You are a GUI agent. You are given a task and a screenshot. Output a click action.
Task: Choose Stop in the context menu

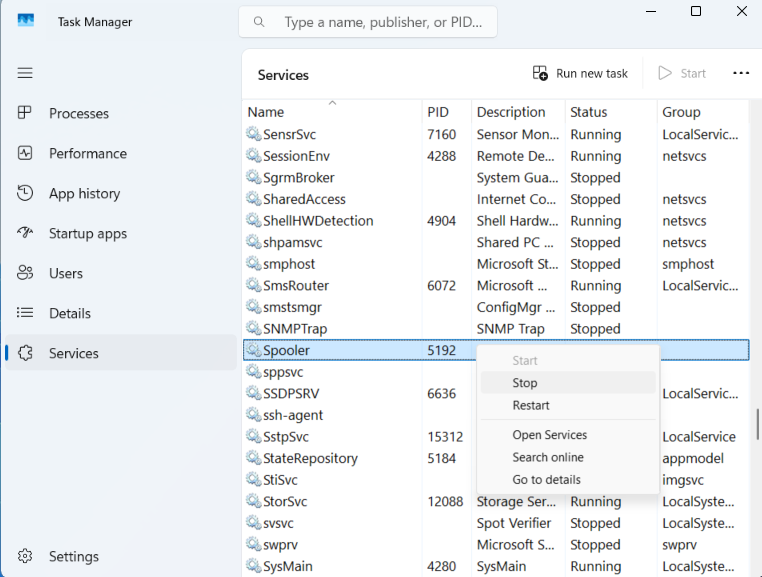click(525, 383)
